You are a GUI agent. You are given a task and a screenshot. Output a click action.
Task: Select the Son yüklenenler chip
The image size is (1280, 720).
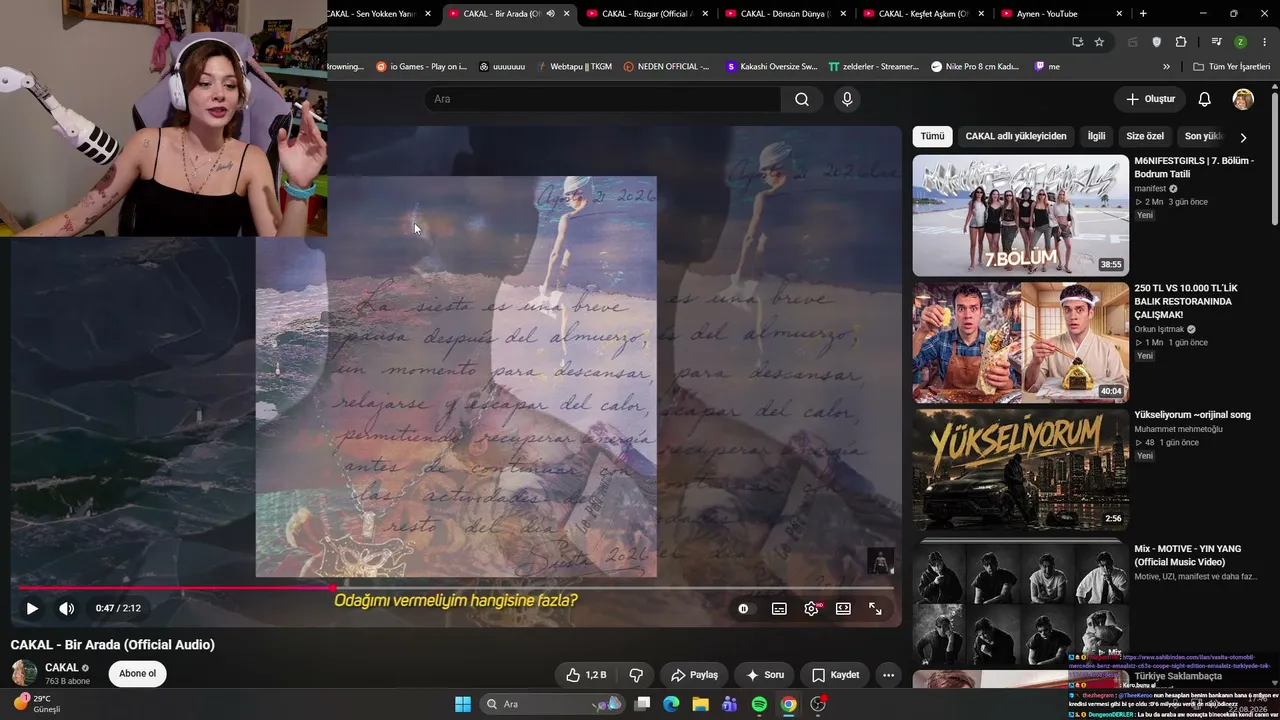(1203, 136)
